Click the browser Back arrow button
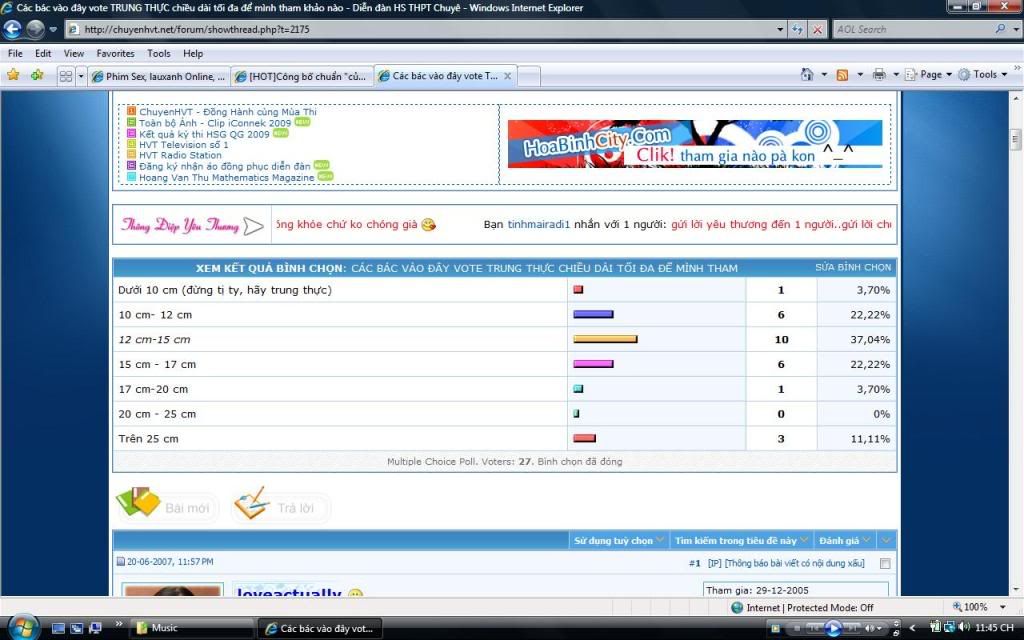Viewport: 1024px width, 640px height. [13, 29]
